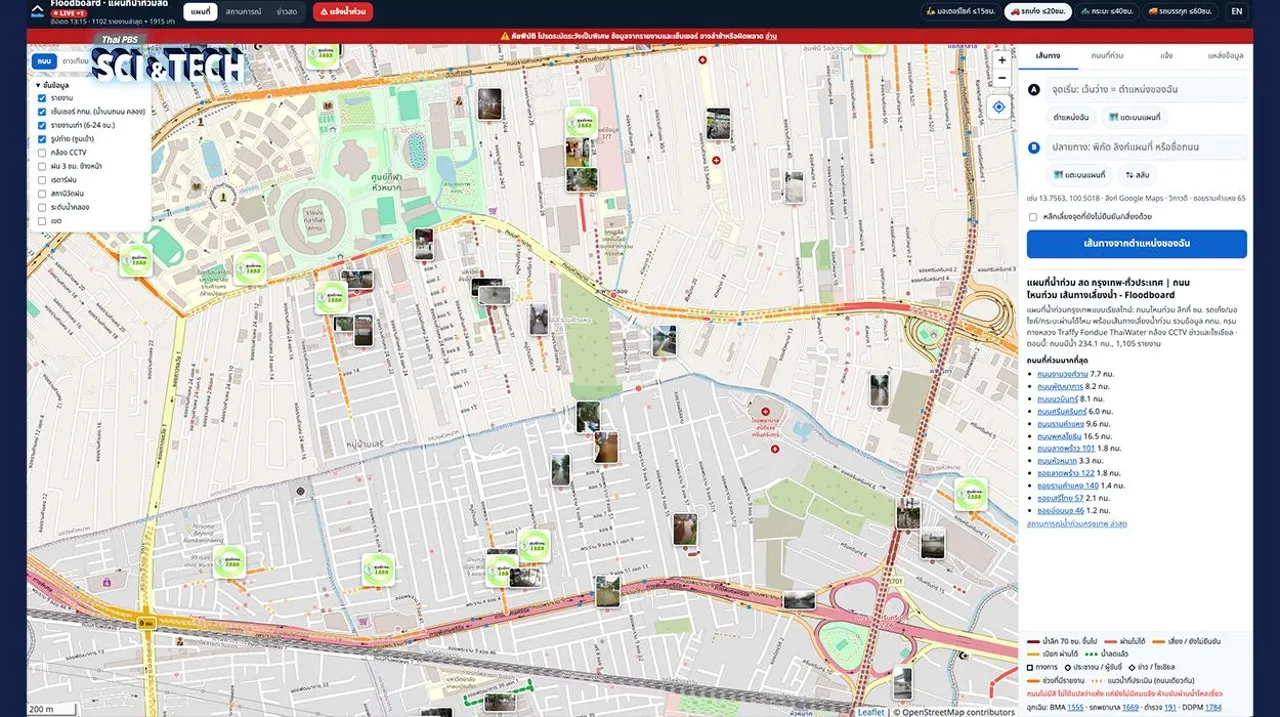
Task: Enable the เรดาร์ฝน layer
Action: point(41,180)
